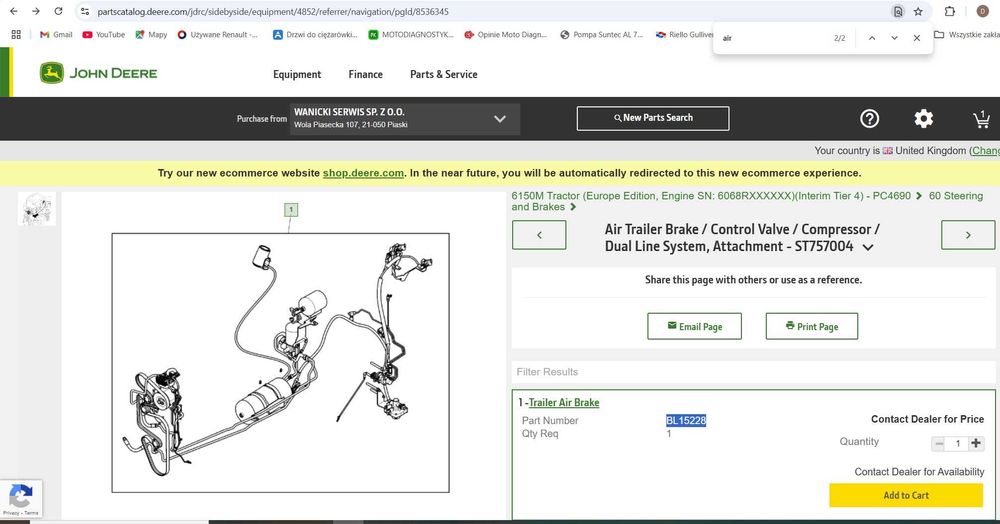Reload the page with the refresh icon

pyautogui.click(x=58, y=11)
